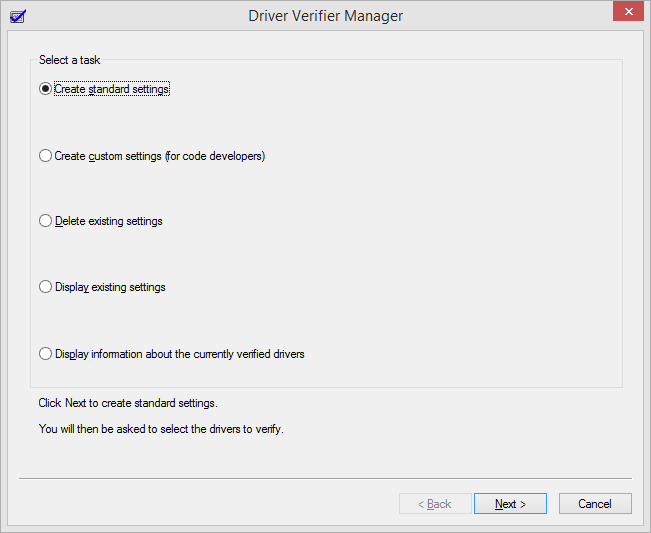Pick the Delete existing settings radio circle

45,221
